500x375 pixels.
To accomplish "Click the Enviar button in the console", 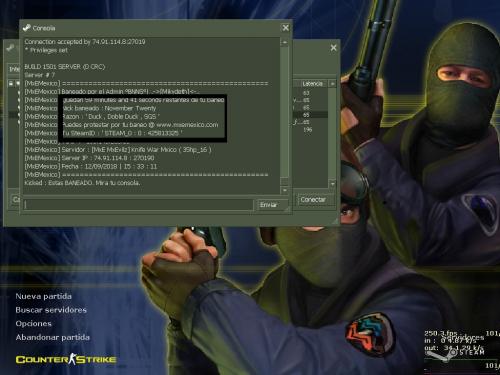I will [271, 205].
